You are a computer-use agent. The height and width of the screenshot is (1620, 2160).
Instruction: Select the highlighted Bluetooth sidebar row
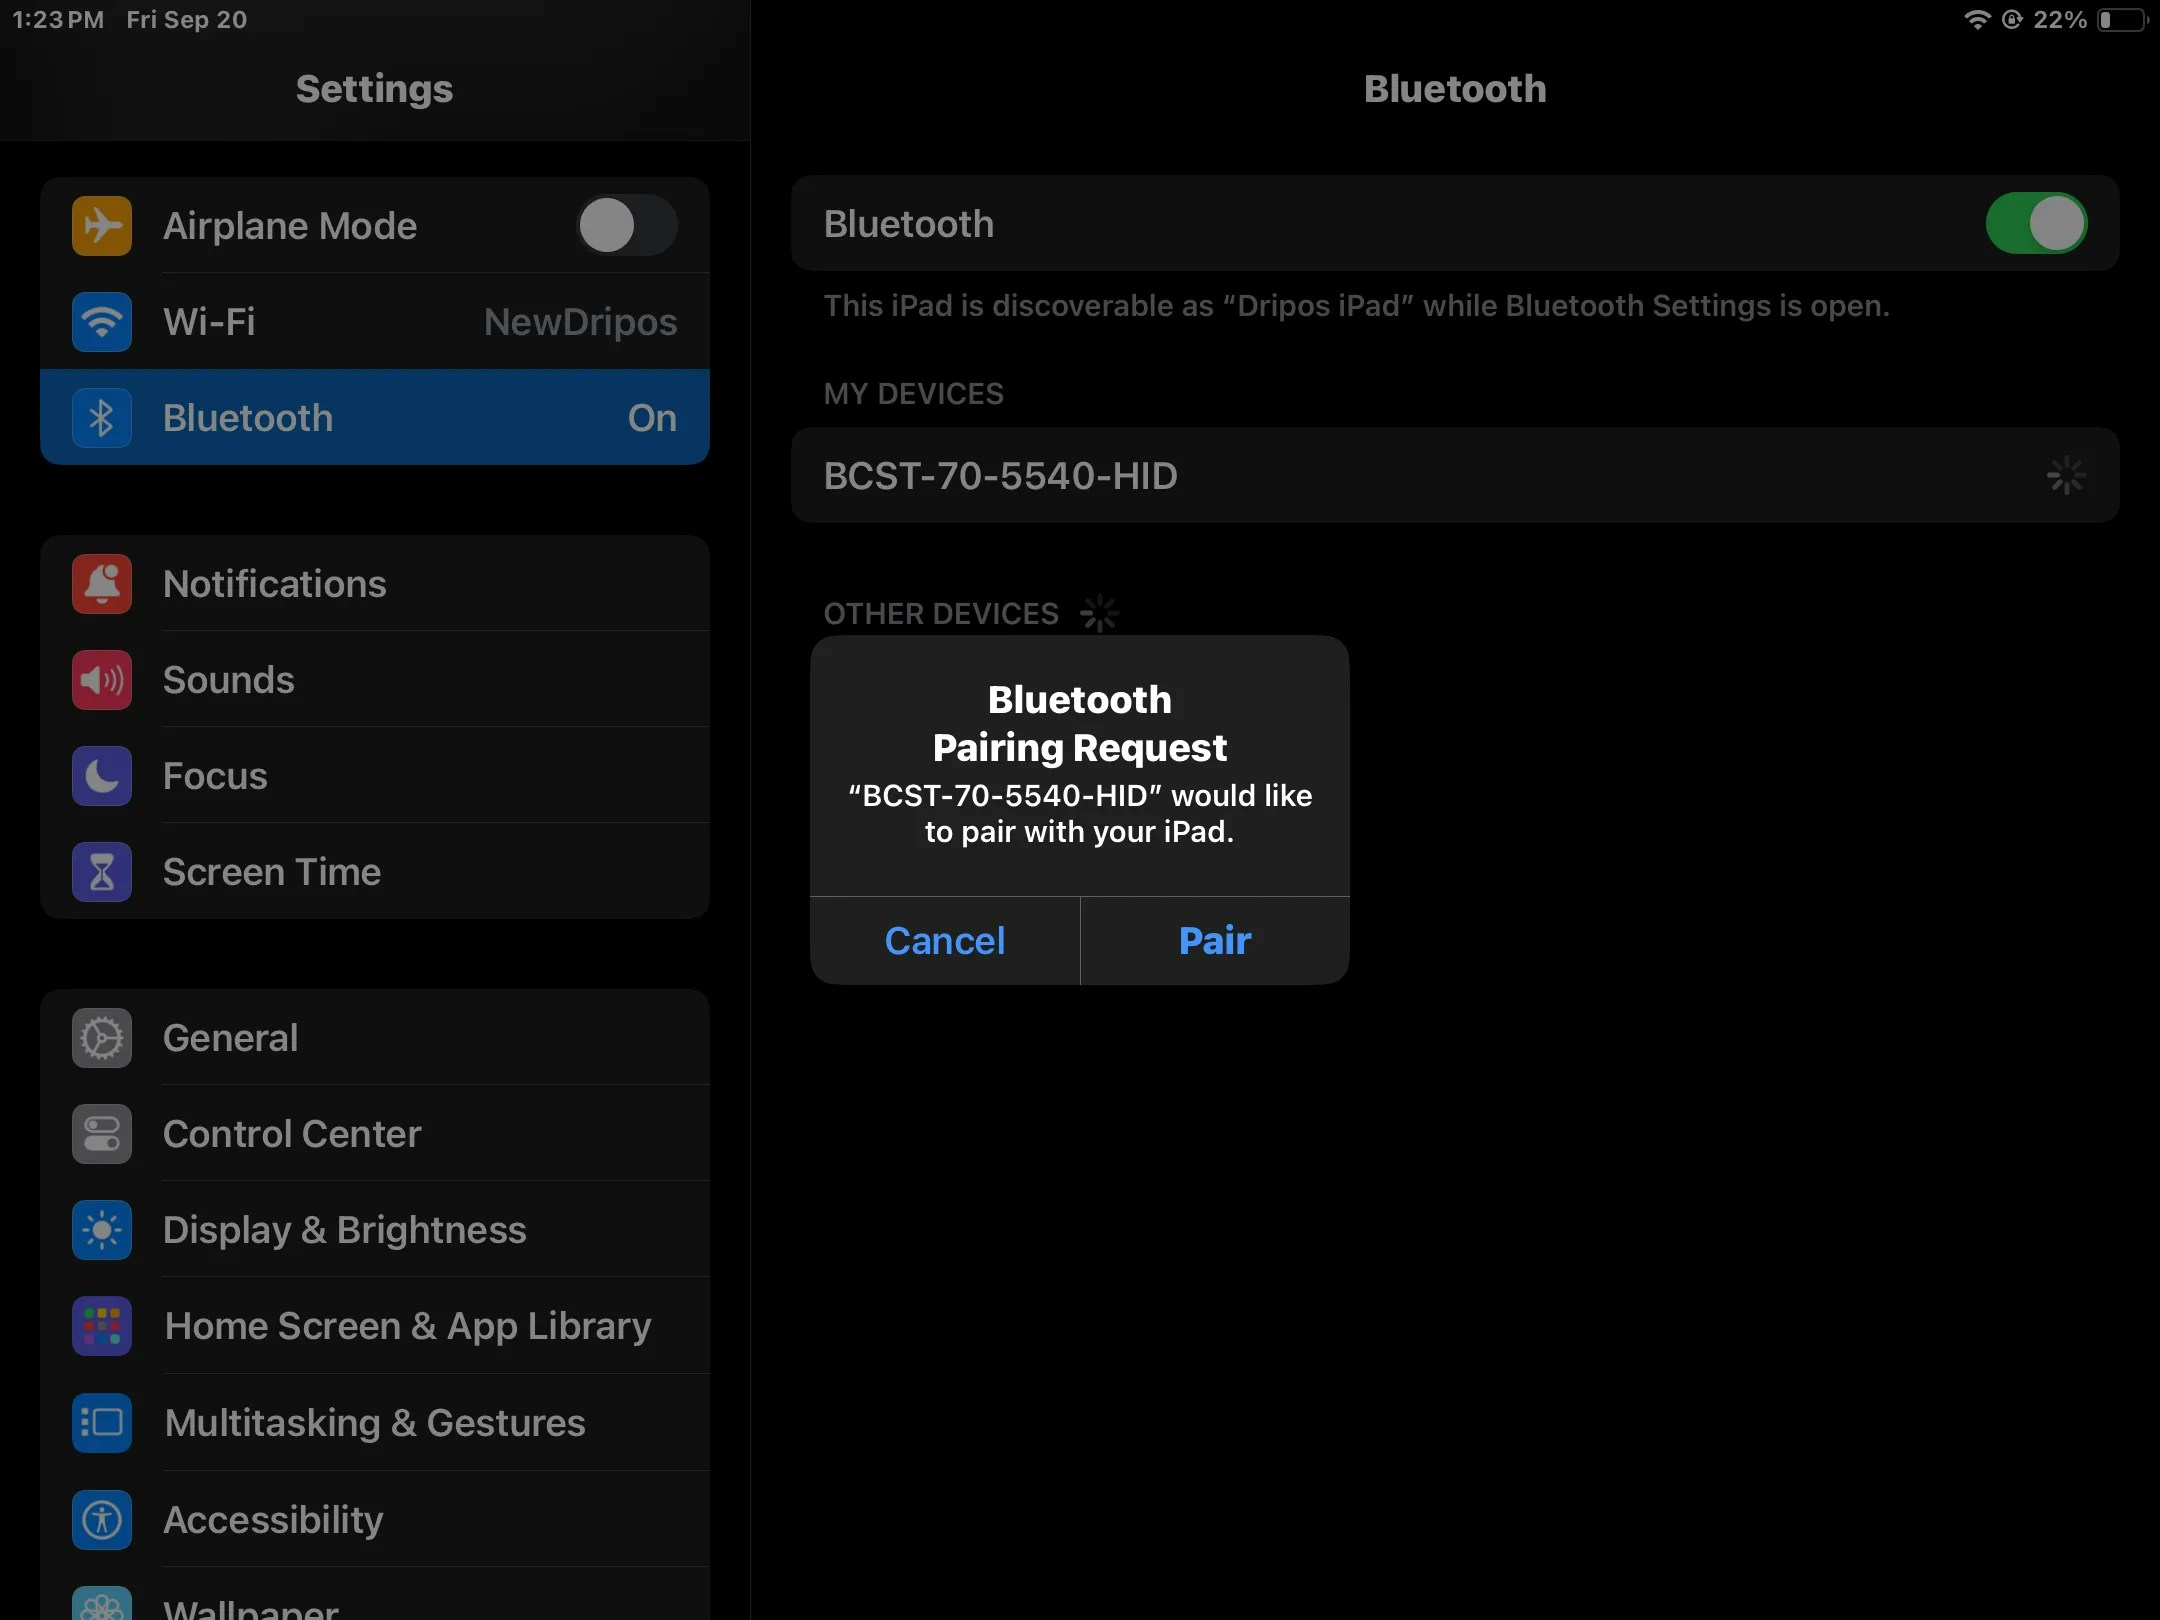click(374, 418)
